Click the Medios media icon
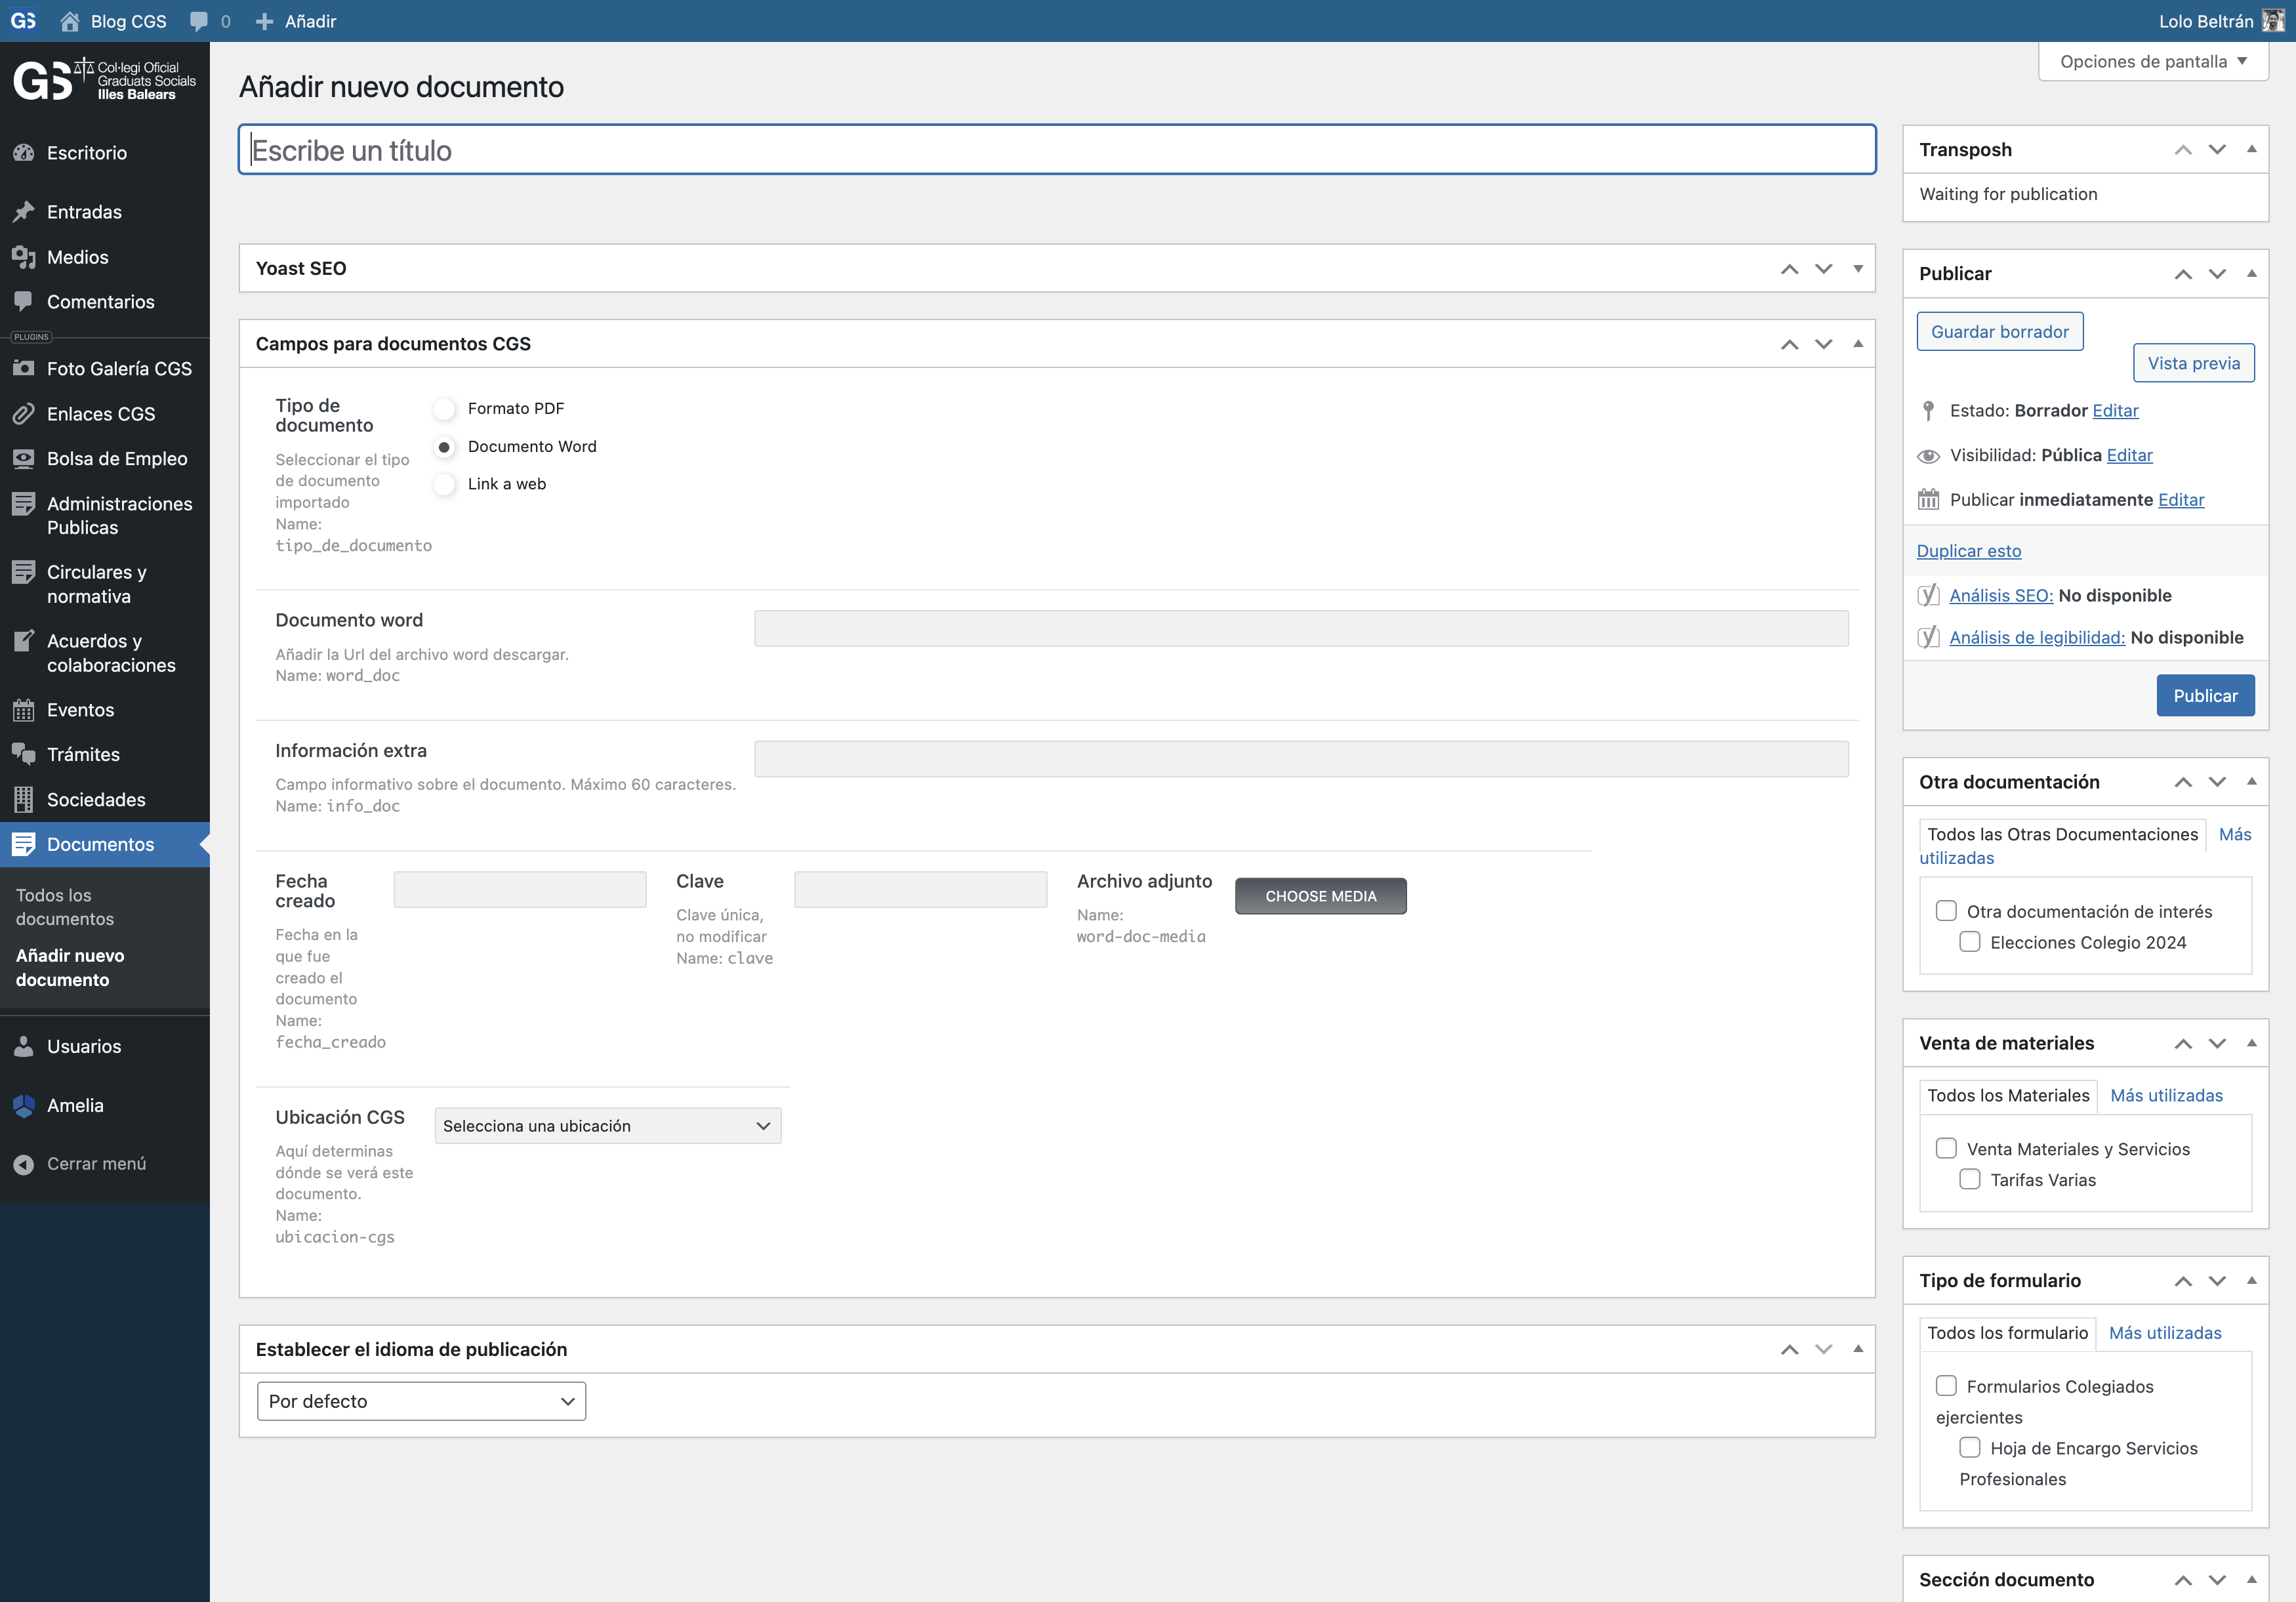The height and width of the screenshot is (1602, 2296). [x=24, y=257]
